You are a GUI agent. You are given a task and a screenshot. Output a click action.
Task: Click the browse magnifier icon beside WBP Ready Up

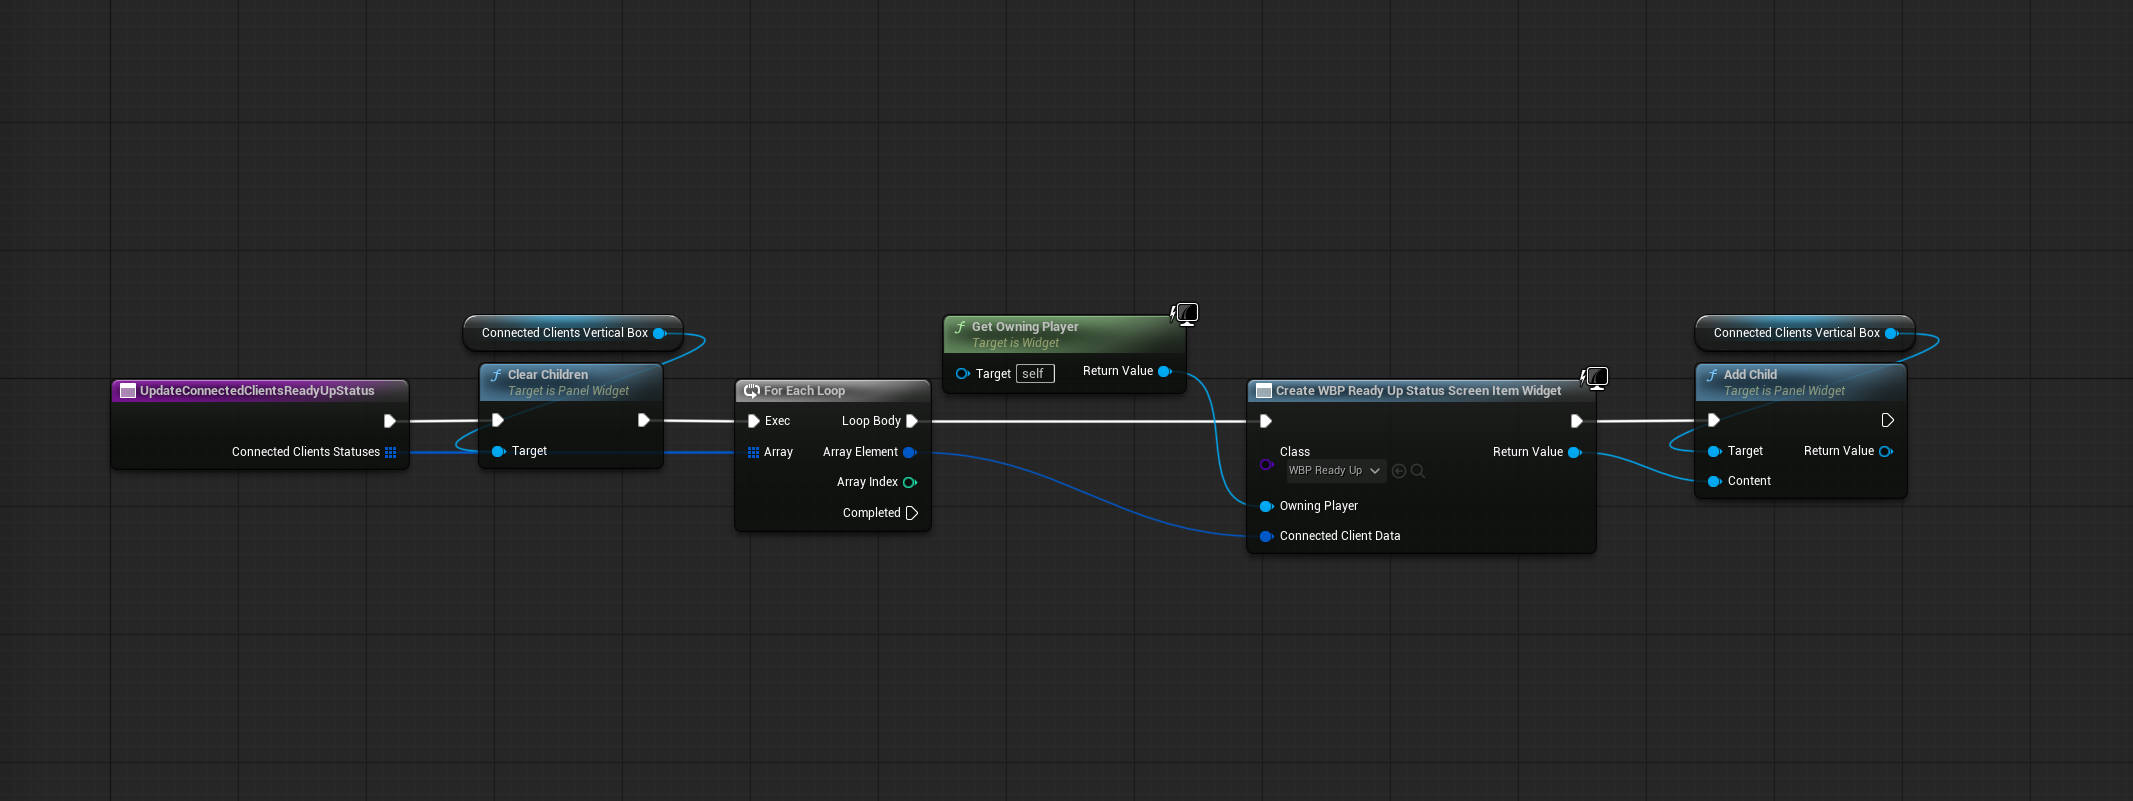[1417, 471]
